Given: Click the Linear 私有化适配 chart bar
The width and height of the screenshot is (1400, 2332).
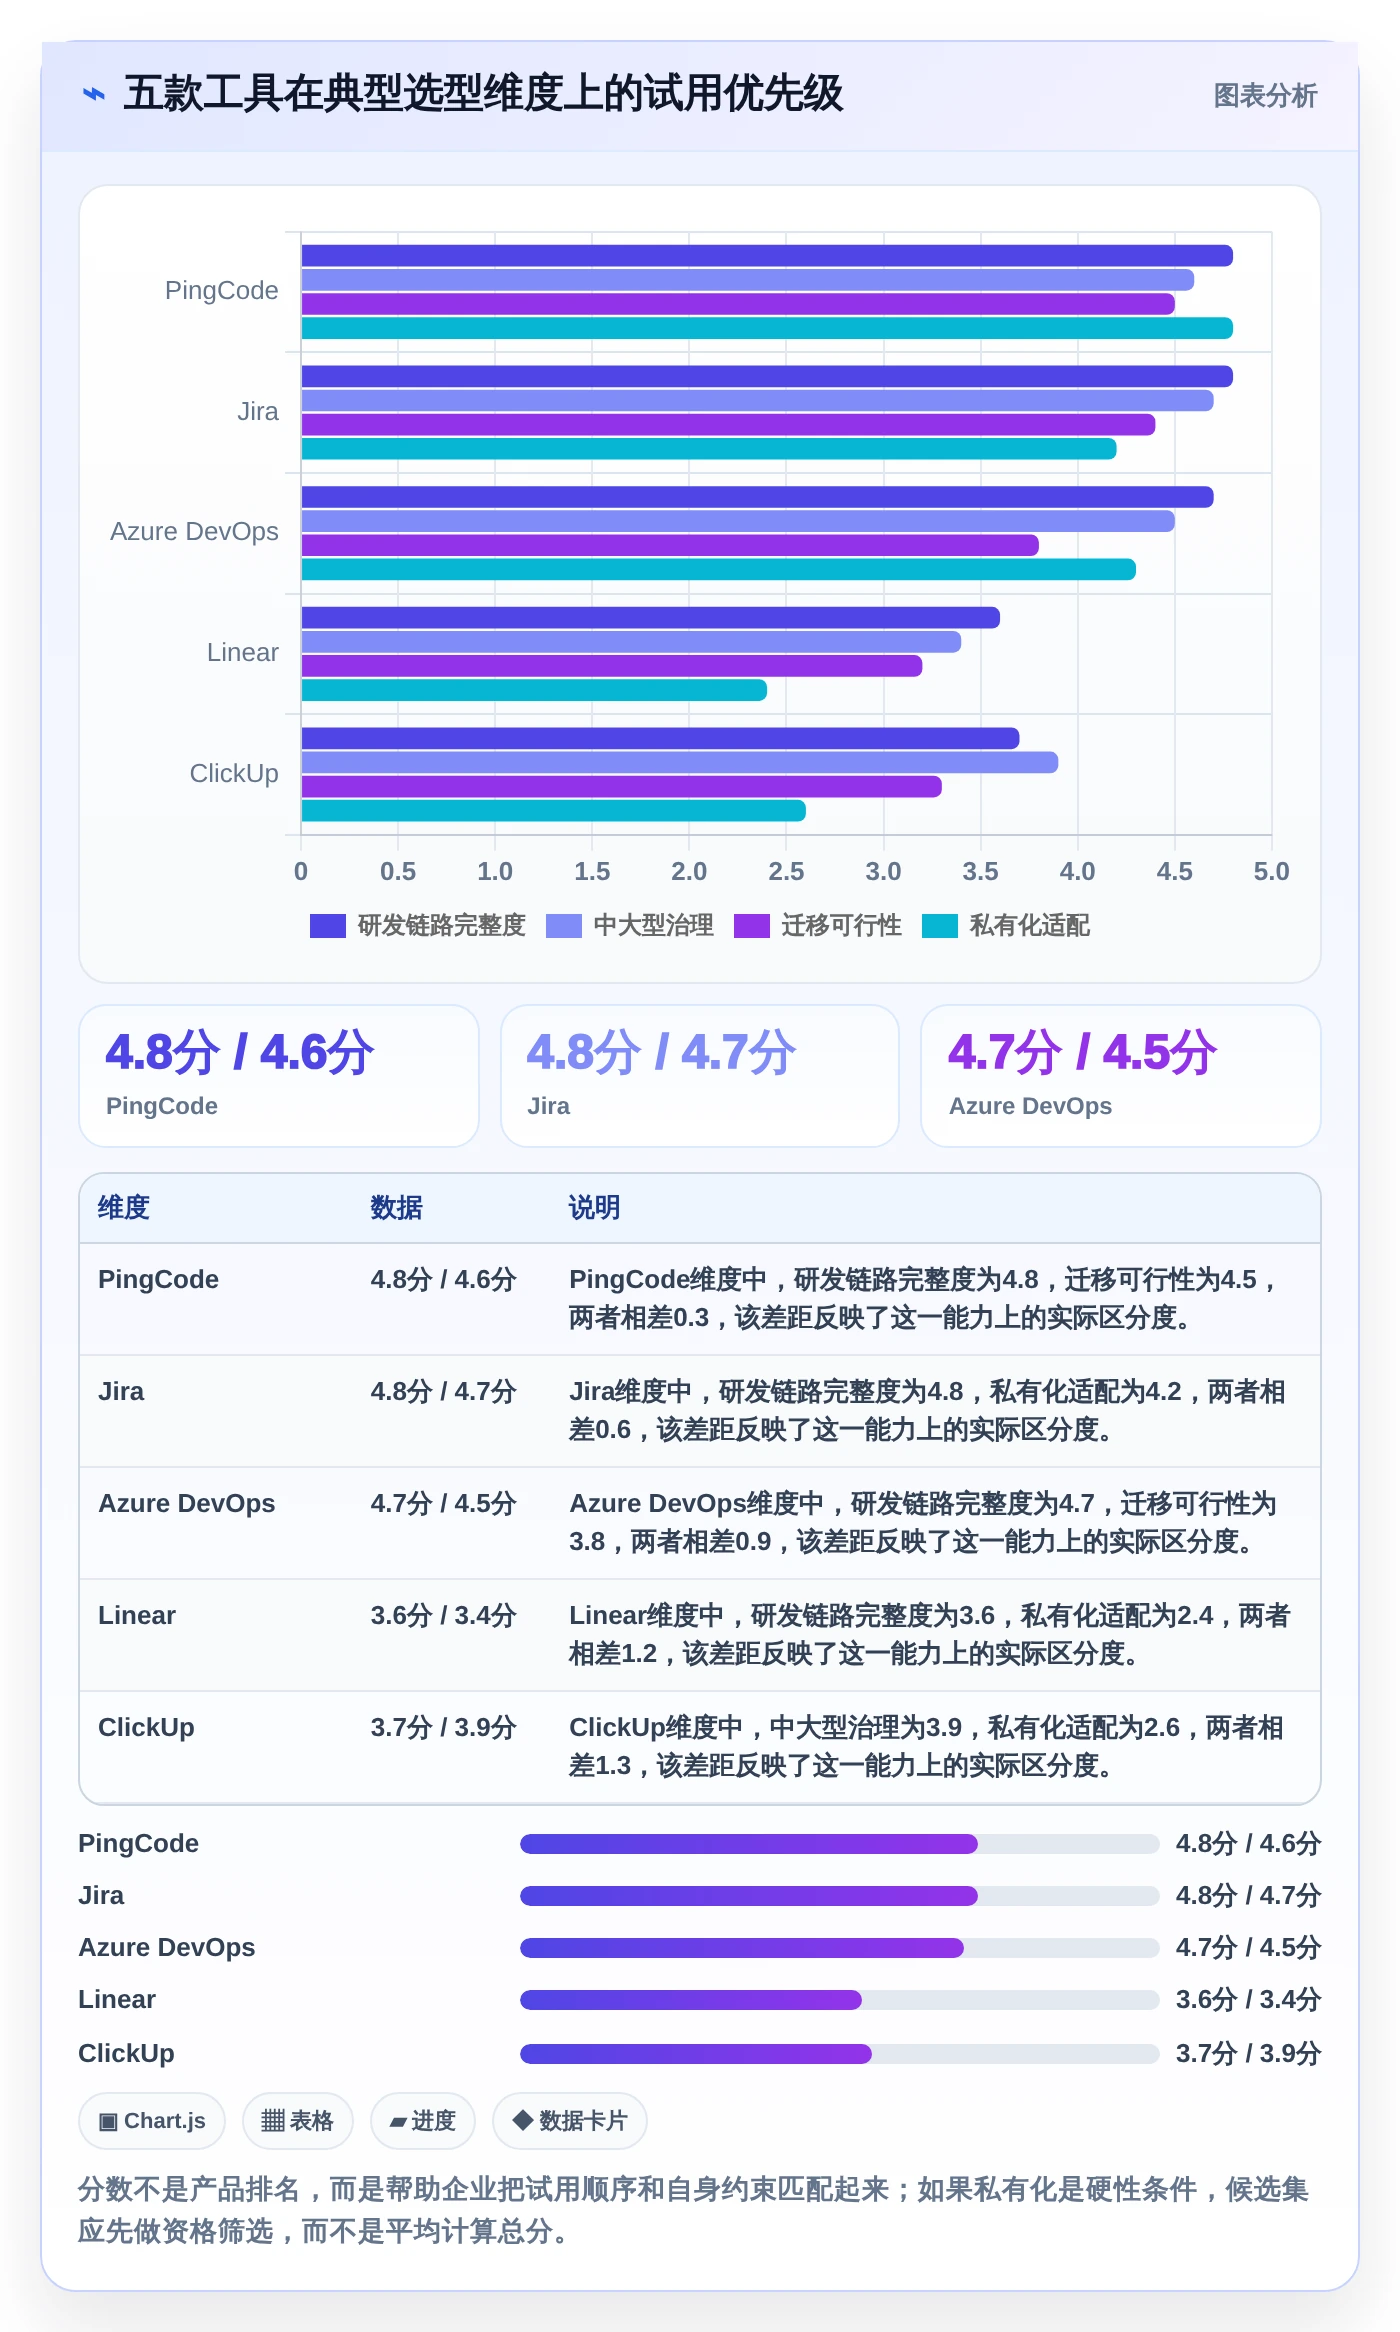Looking at the screenshot, I should [x=534, y=690].
